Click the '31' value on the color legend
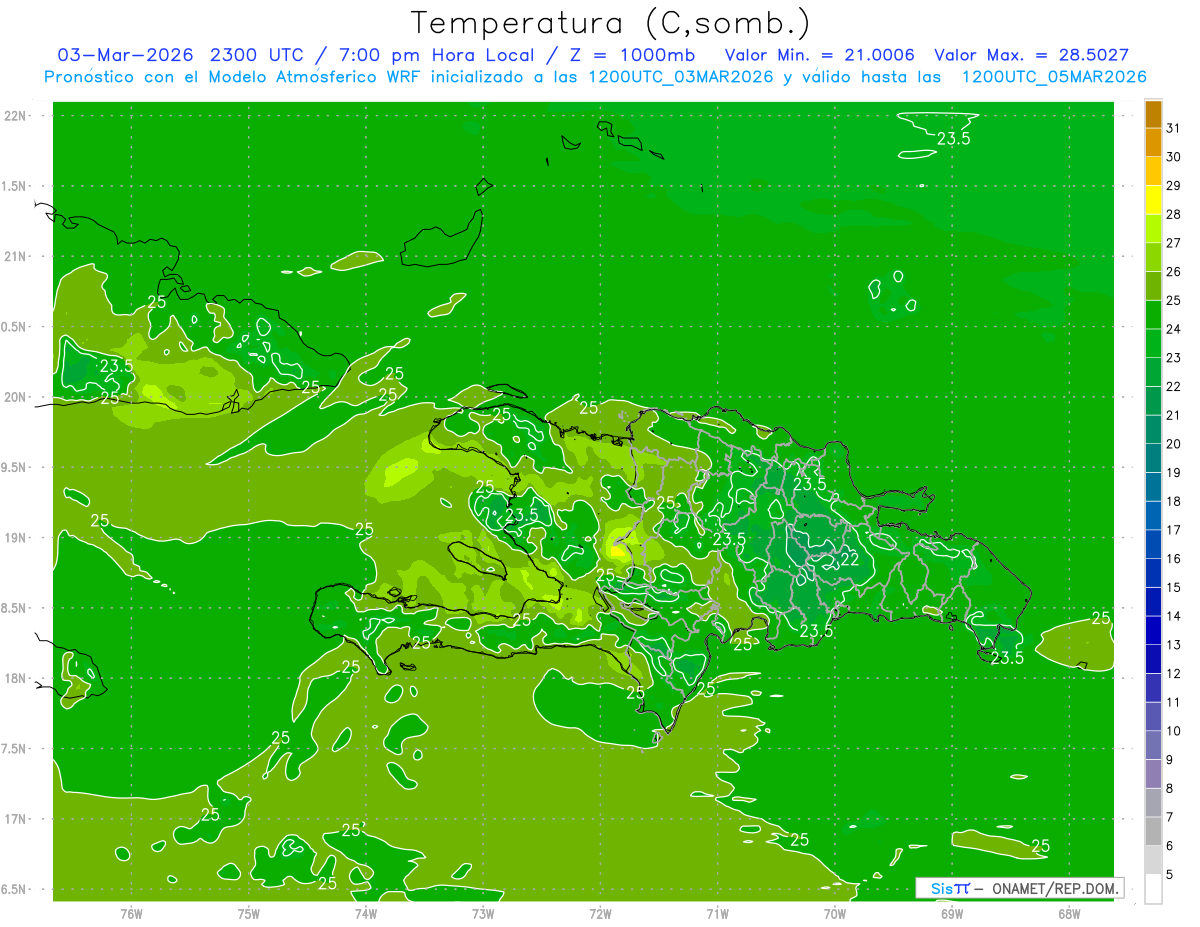1200x927 pixels. (x=1174, y=128)
